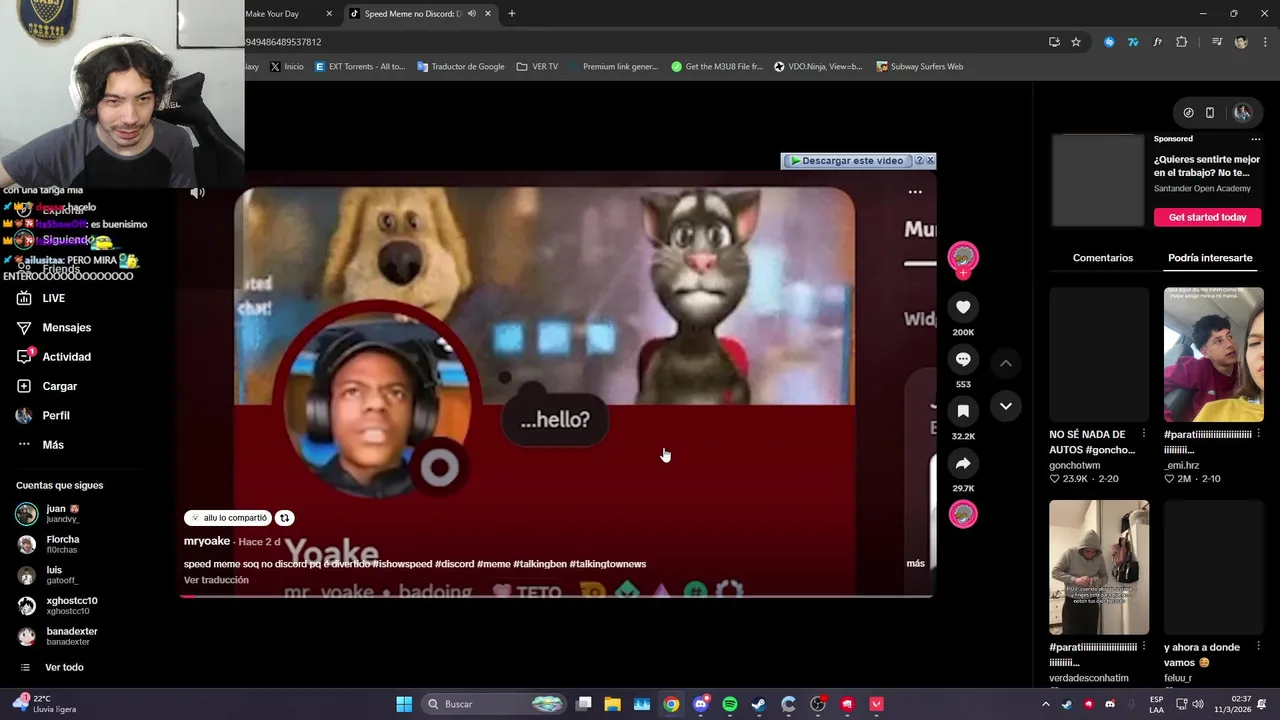Open Discord from the taskbar
Viewport: 1280px width, 720px height.
pyautogui.click(x=701, y=704)
